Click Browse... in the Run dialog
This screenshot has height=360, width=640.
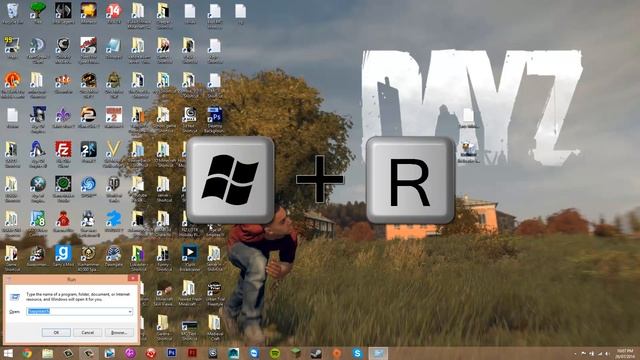[119, 333]
